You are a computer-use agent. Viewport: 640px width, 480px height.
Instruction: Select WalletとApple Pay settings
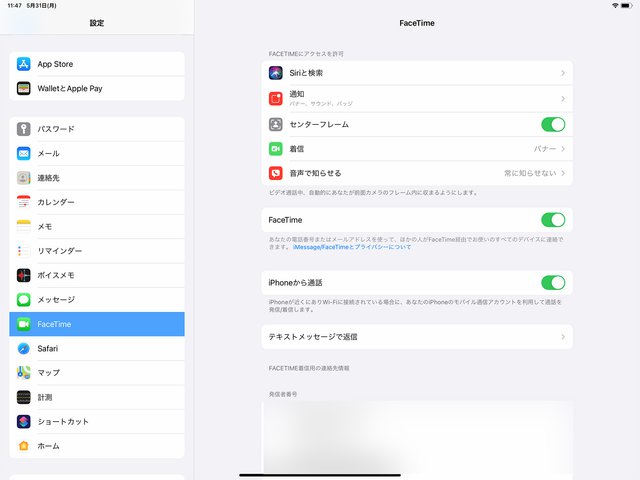(x=97, y=88)
